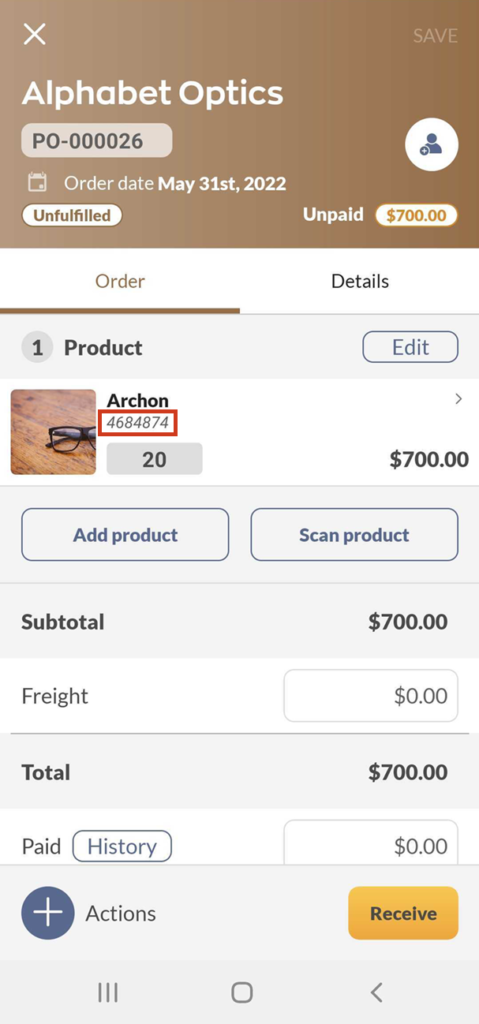The height and width of the screenshot is (1024, 479).
Task: Tap the Paid amount input field
Action: [371, 844]
